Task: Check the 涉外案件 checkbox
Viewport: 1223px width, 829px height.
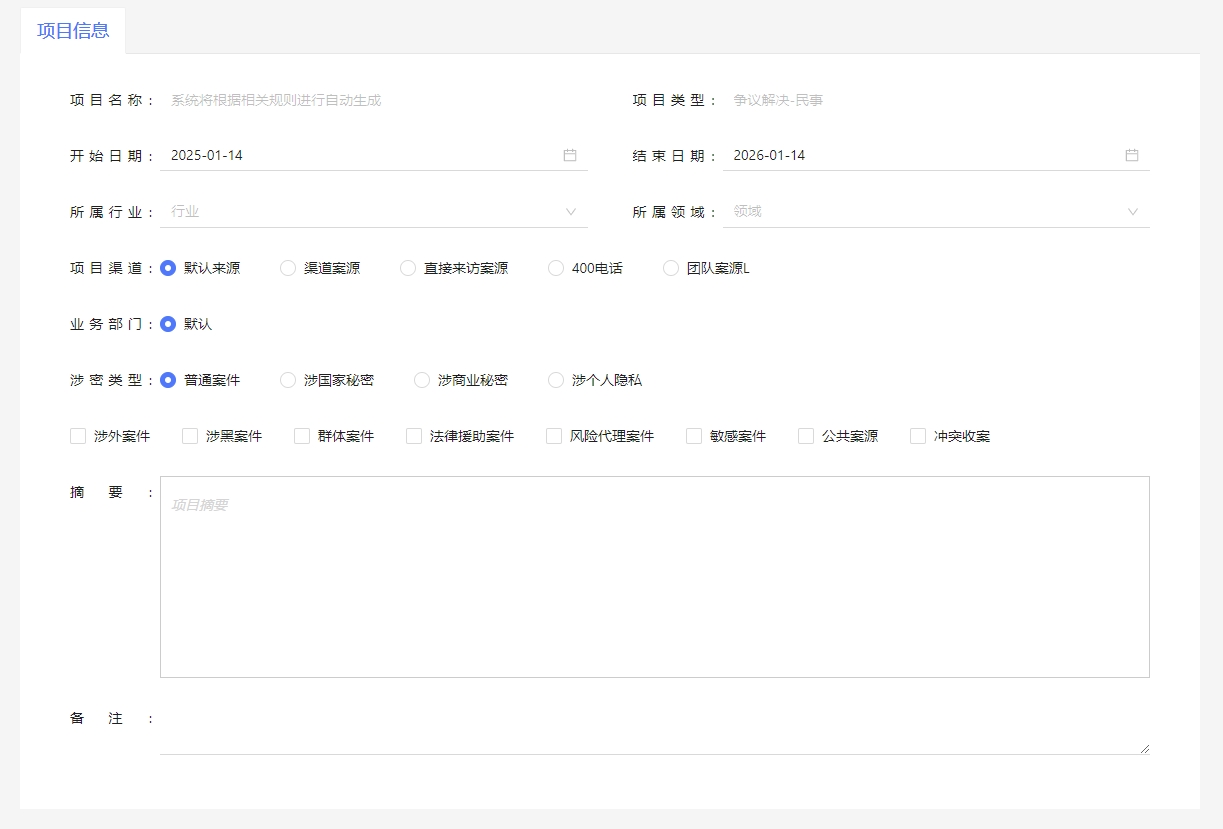Action: (78, 436)
